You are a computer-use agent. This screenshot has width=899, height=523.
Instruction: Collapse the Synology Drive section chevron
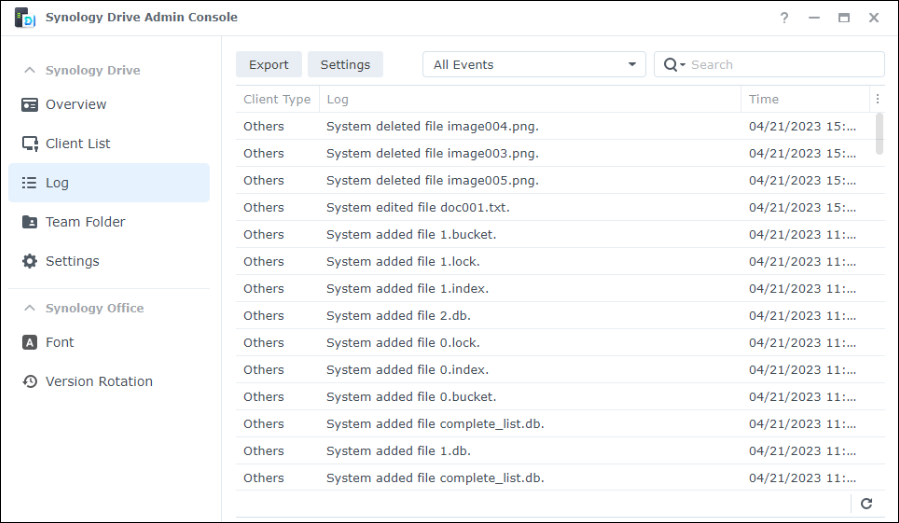tap(30, 70)
